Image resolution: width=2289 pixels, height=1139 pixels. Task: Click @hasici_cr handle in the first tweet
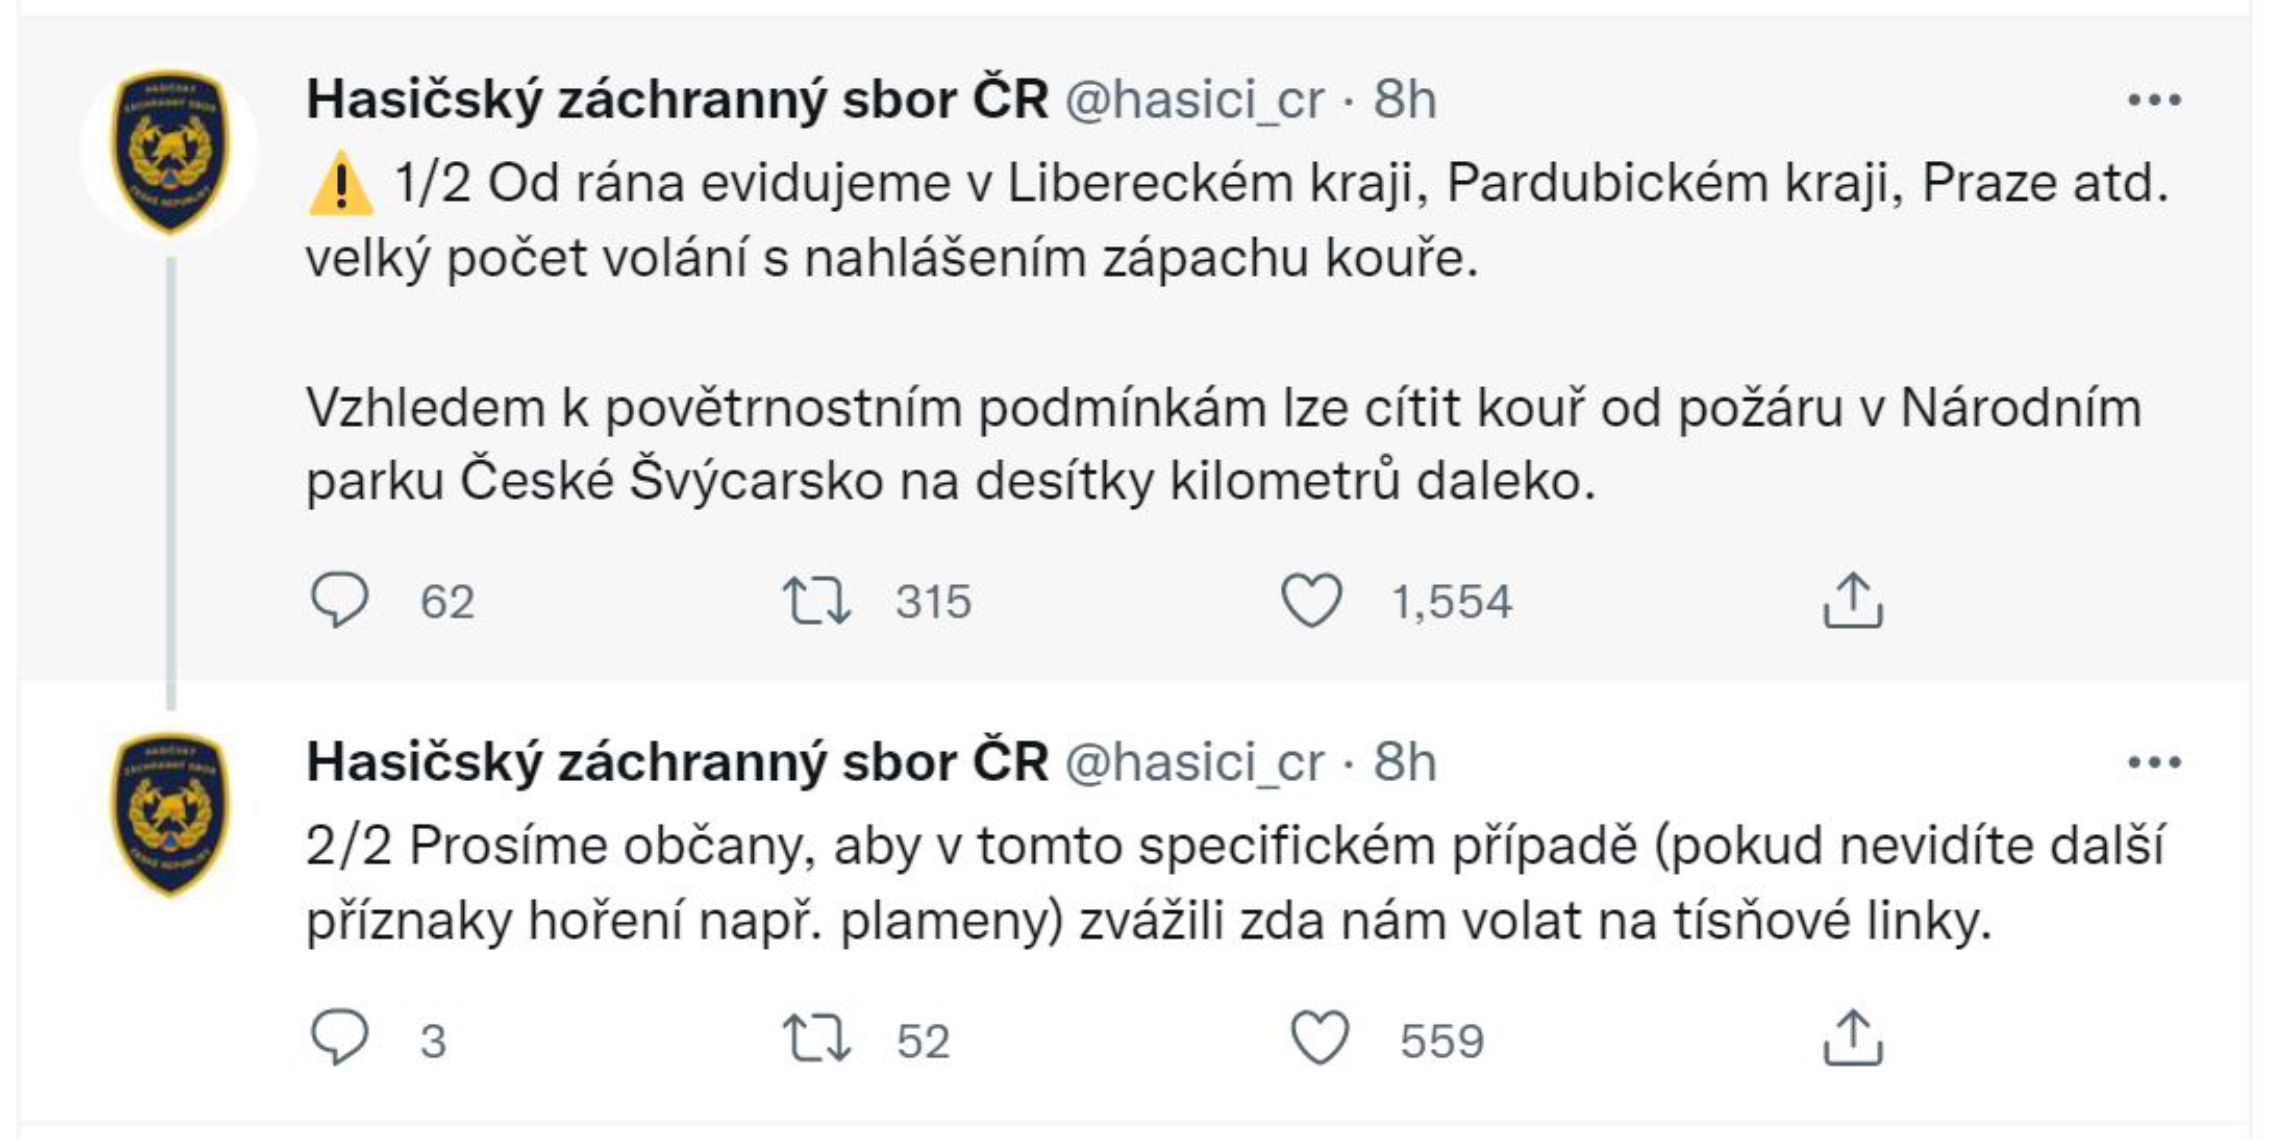coord(1194,100)
